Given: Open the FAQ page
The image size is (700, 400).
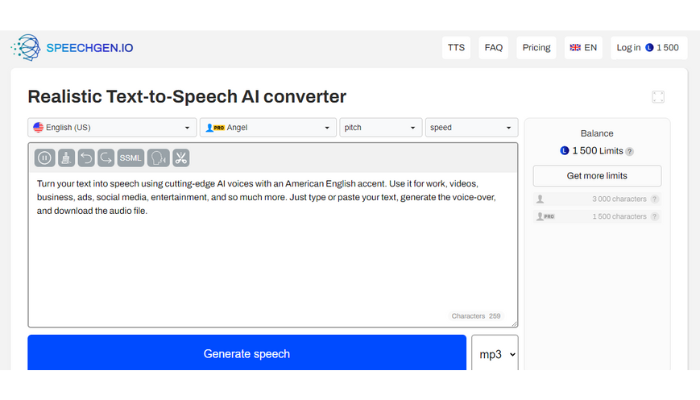Looking at the screenshot, I should [493, 47].
